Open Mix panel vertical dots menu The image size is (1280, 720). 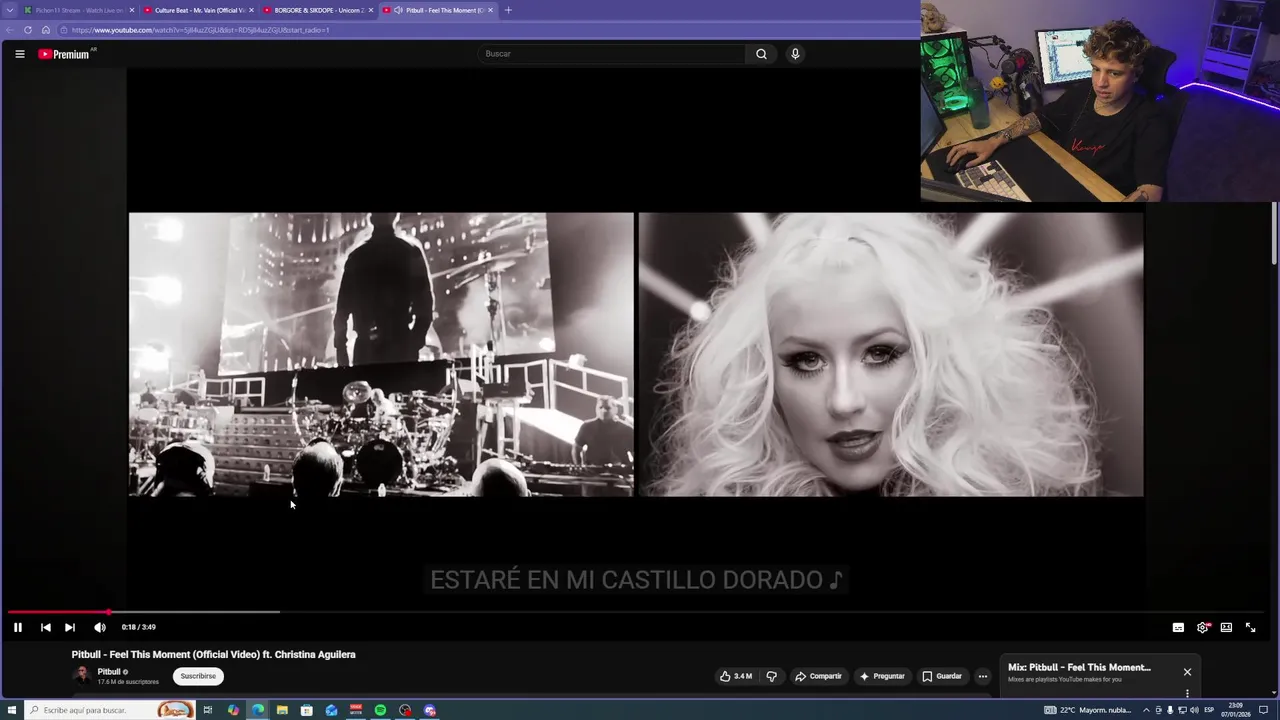1187,693
